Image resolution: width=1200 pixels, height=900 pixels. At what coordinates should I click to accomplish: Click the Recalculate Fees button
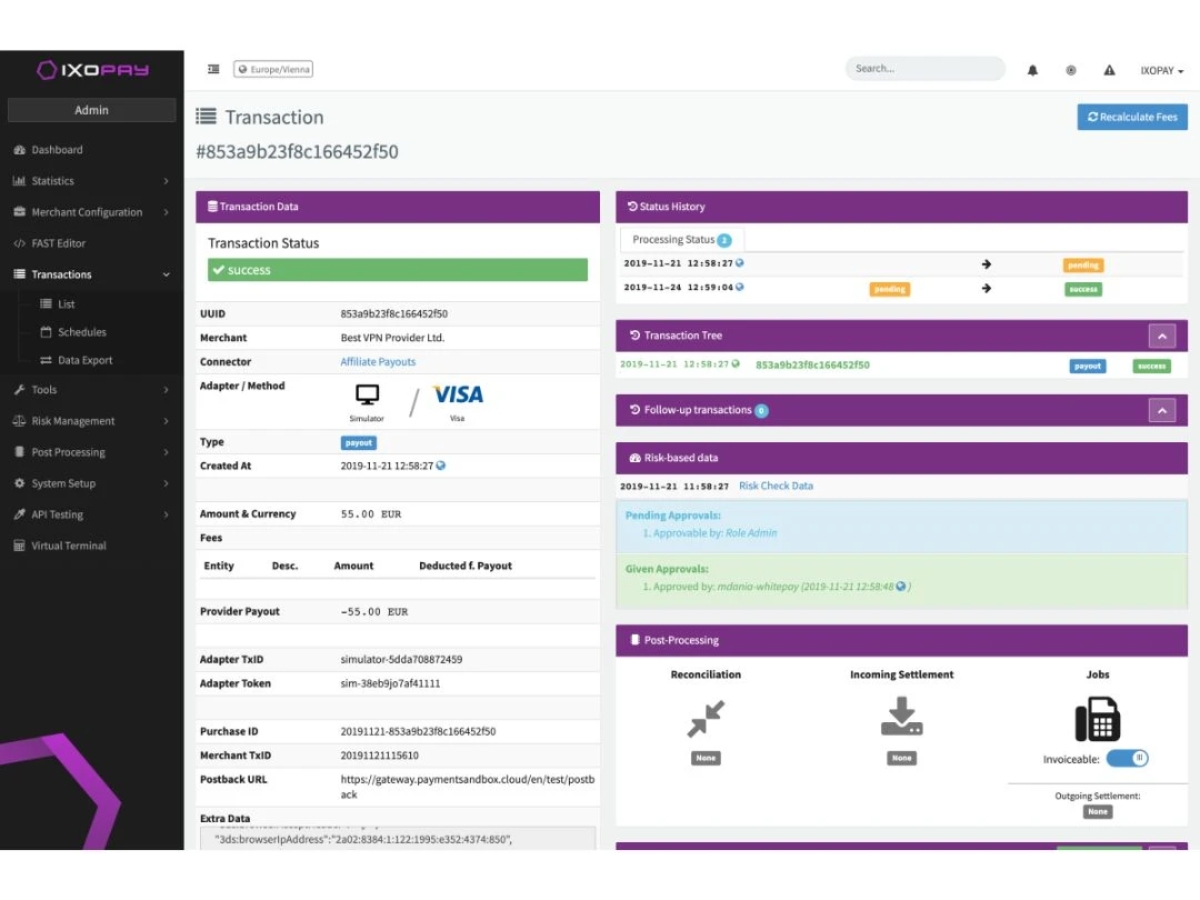(1132, 117)
